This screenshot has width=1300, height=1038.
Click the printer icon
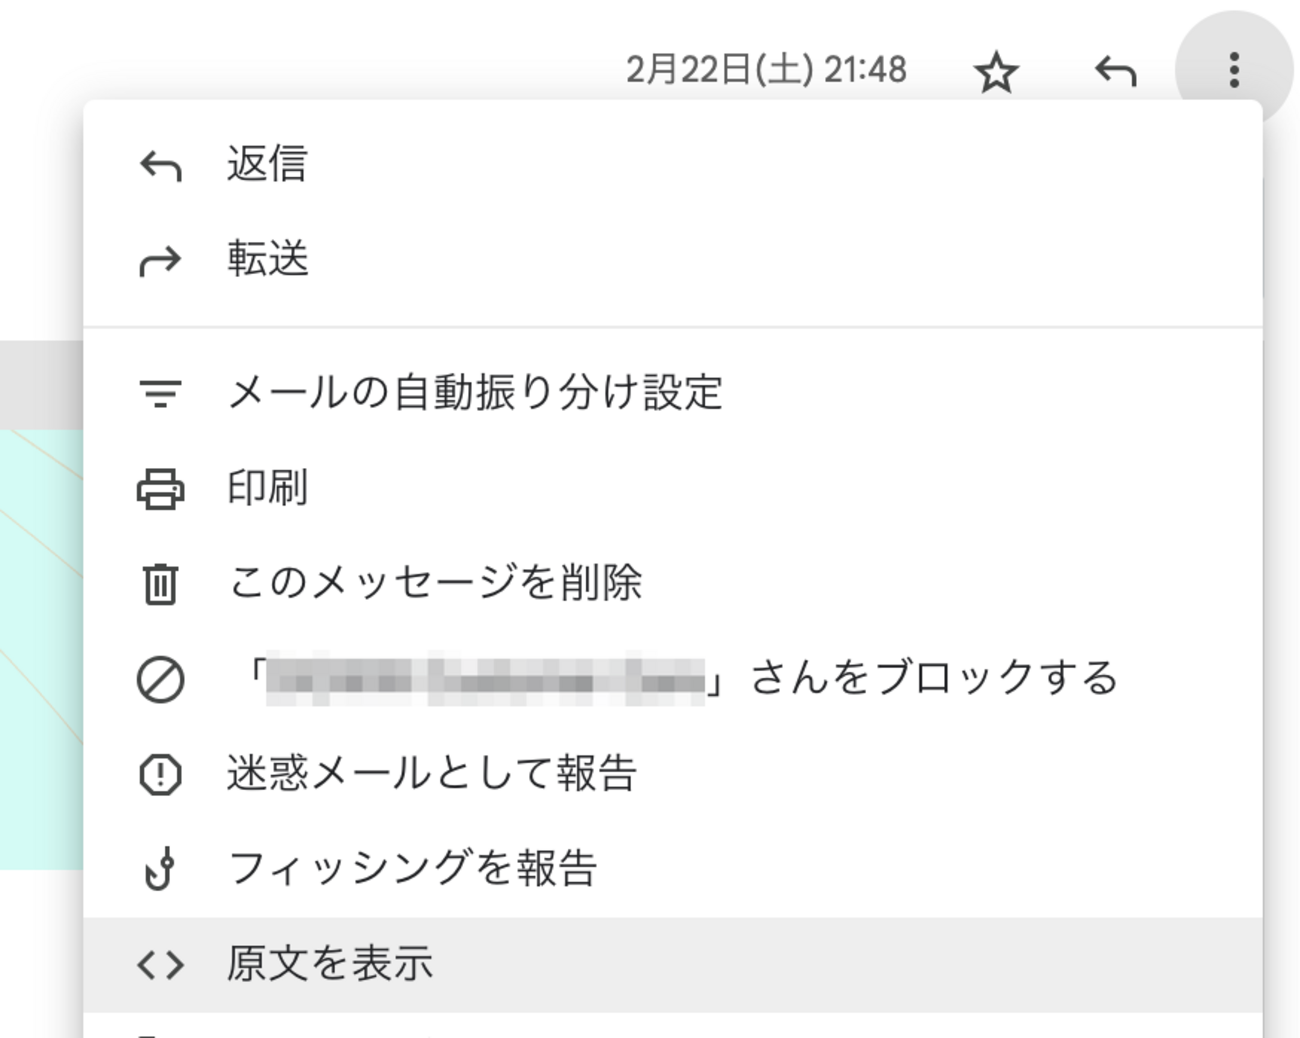pos(160,489)
